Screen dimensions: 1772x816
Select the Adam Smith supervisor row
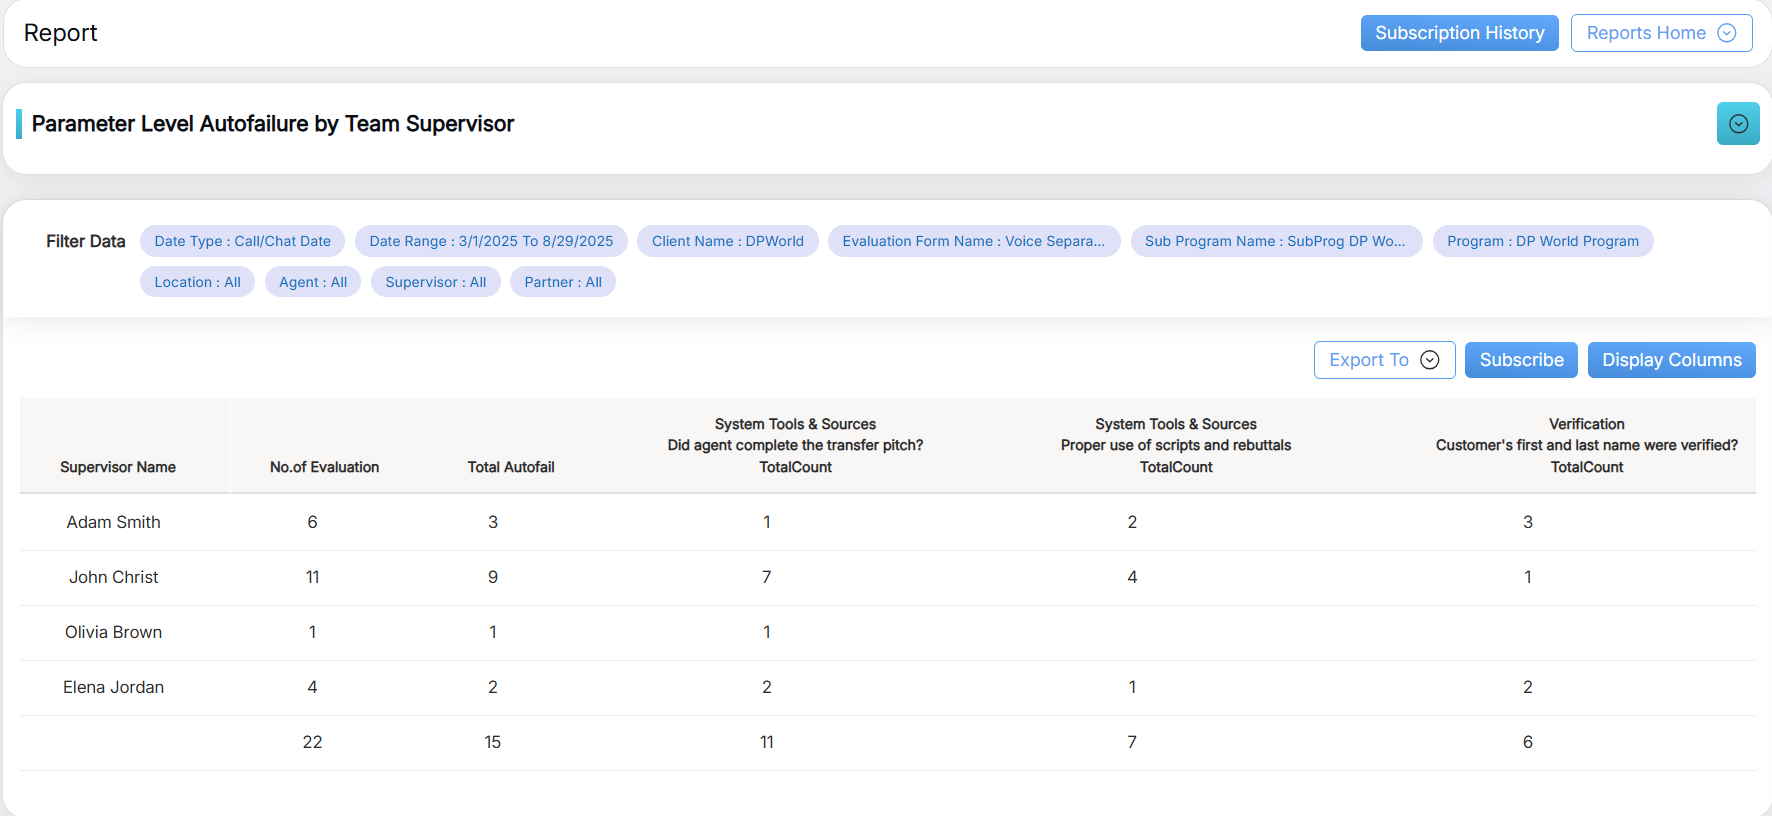click(113, 522)
